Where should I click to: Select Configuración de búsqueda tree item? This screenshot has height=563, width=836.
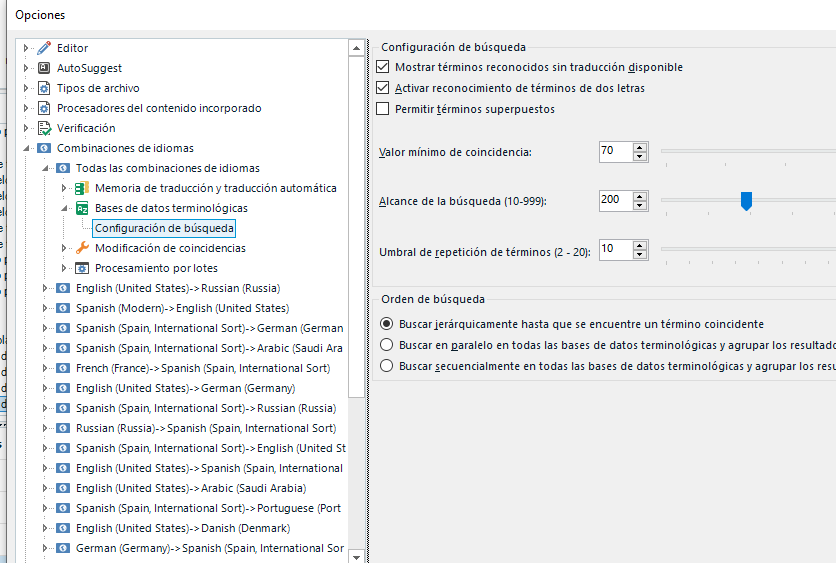(x=164, y=228)
